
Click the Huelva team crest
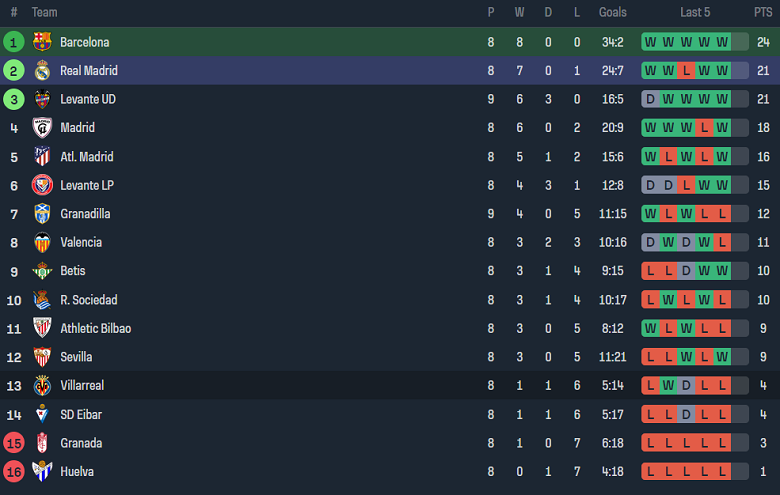[x=42, y=471]
